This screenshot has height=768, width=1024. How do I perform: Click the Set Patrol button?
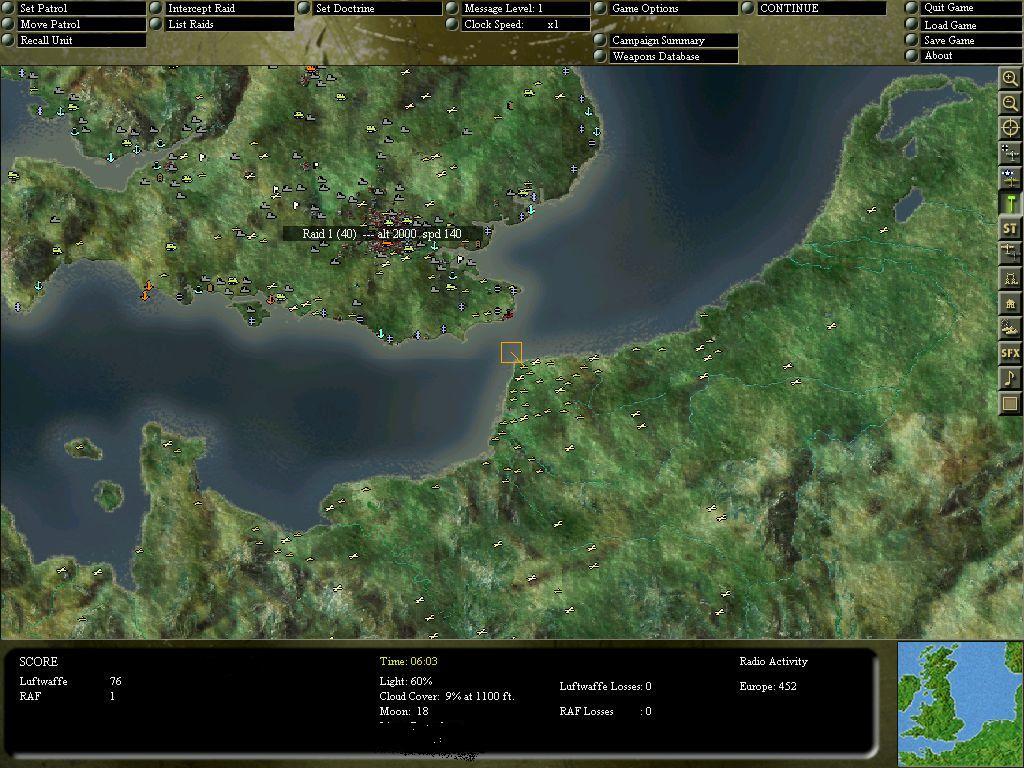[82, 8]
